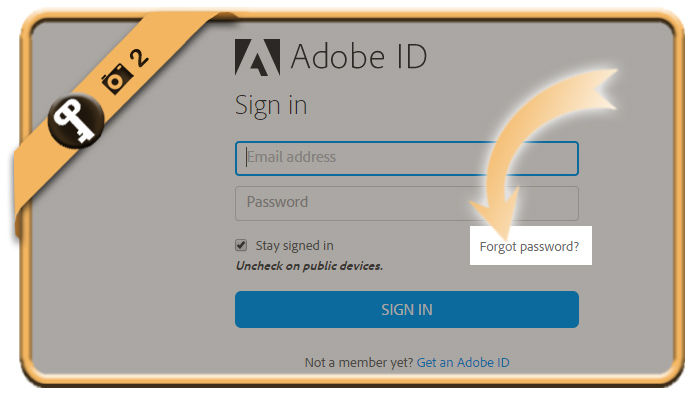Click the Not a member yet? text
This screenshot has height=407, width=700.
point(359,362)
